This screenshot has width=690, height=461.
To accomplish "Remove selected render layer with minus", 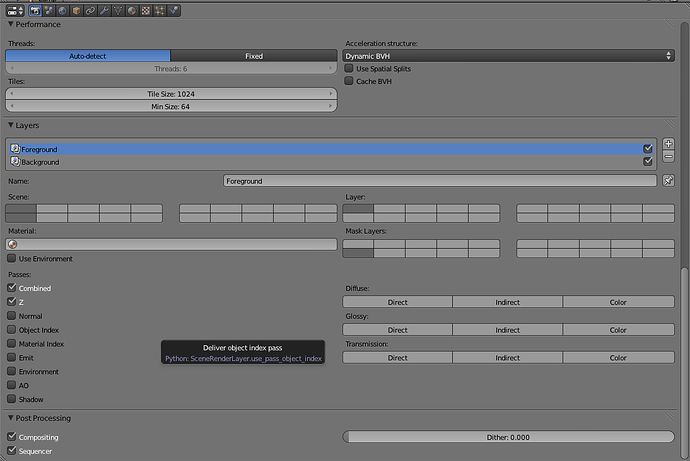I will [x=668, y=157].
